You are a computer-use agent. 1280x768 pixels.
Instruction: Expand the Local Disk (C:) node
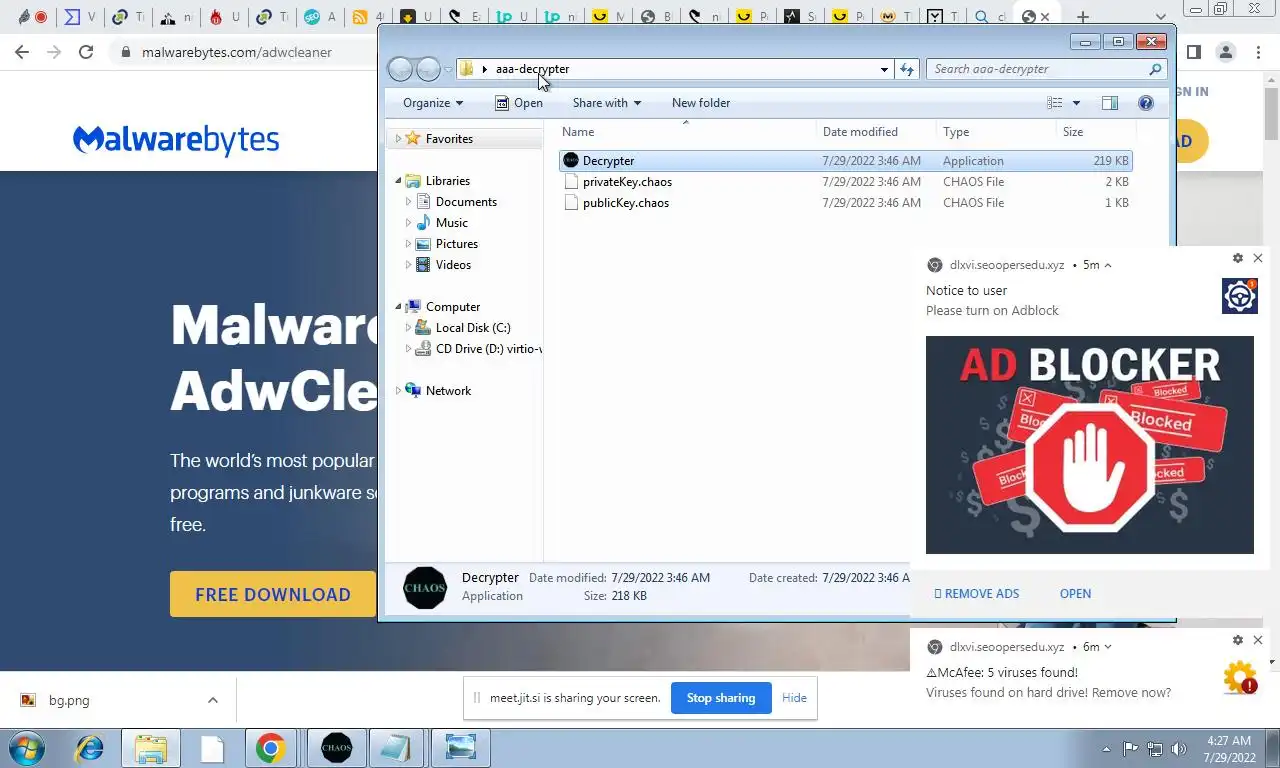pos(408,328)
